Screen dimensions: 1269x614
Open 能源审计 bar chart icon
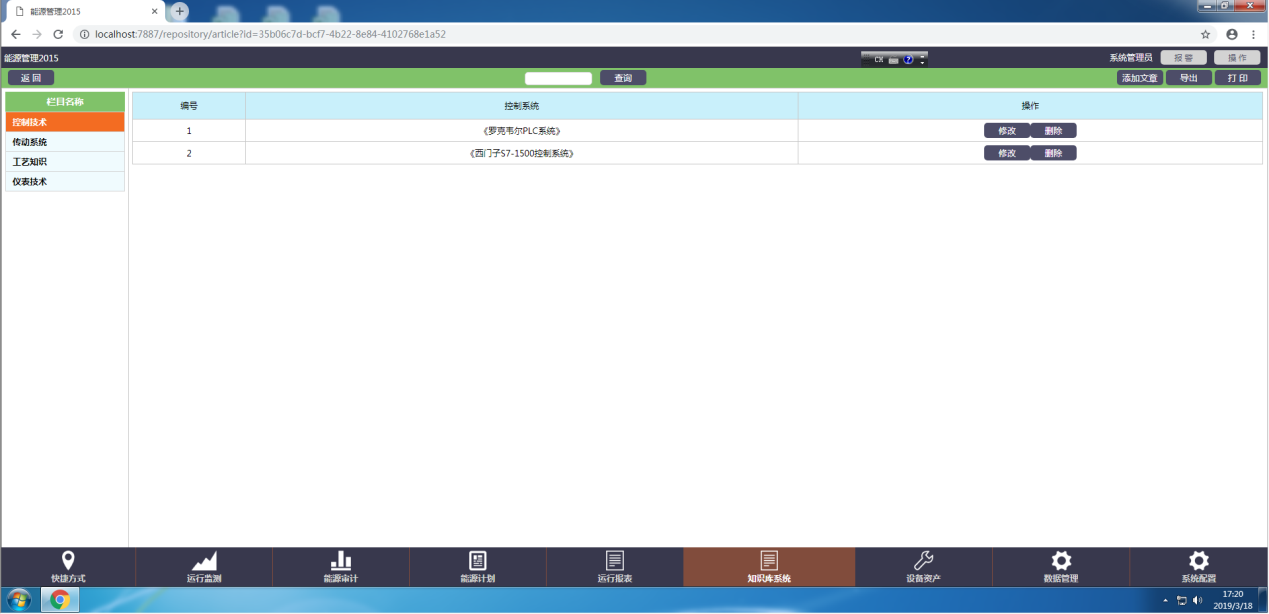(x=341, y=561)
